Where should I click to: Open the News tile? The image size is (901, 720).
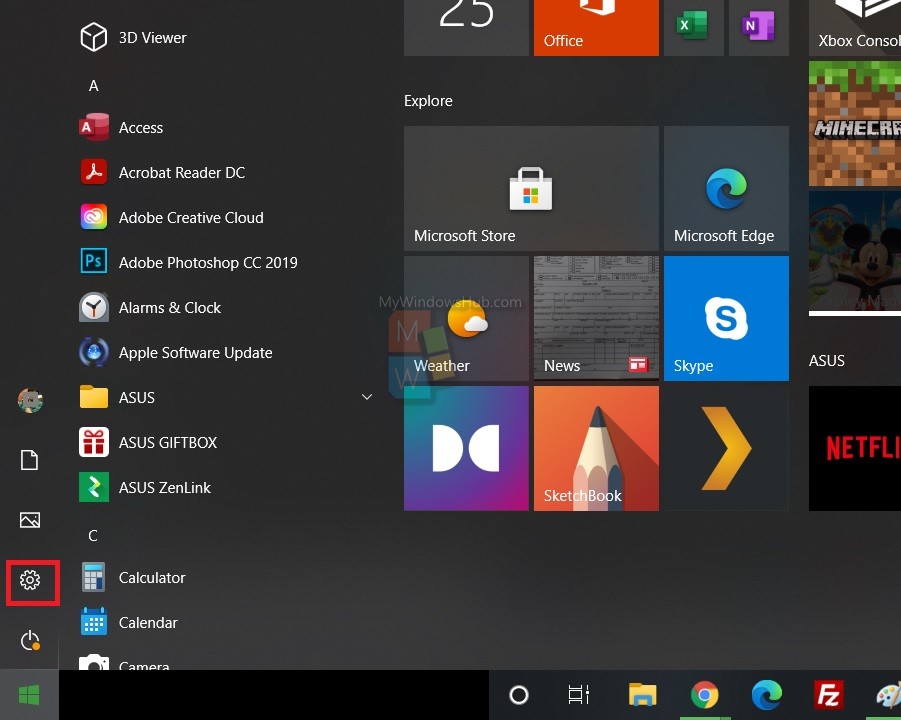pos(596,318)
